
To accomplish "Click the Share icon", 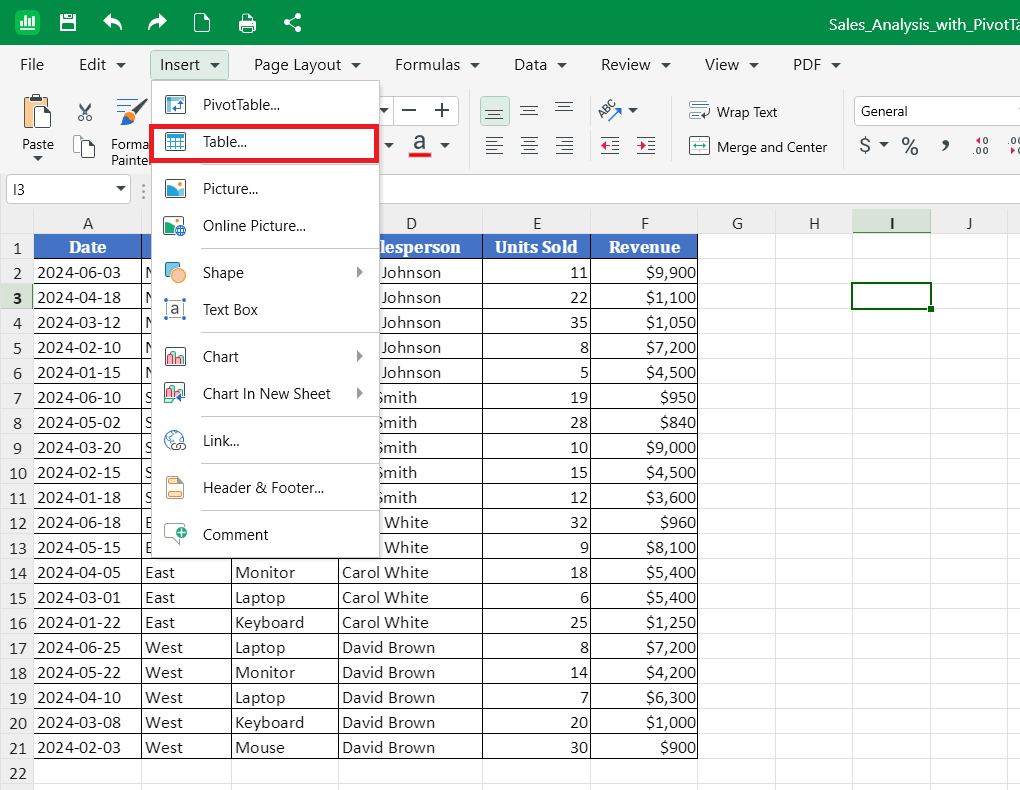I will (x=292, y=23).
